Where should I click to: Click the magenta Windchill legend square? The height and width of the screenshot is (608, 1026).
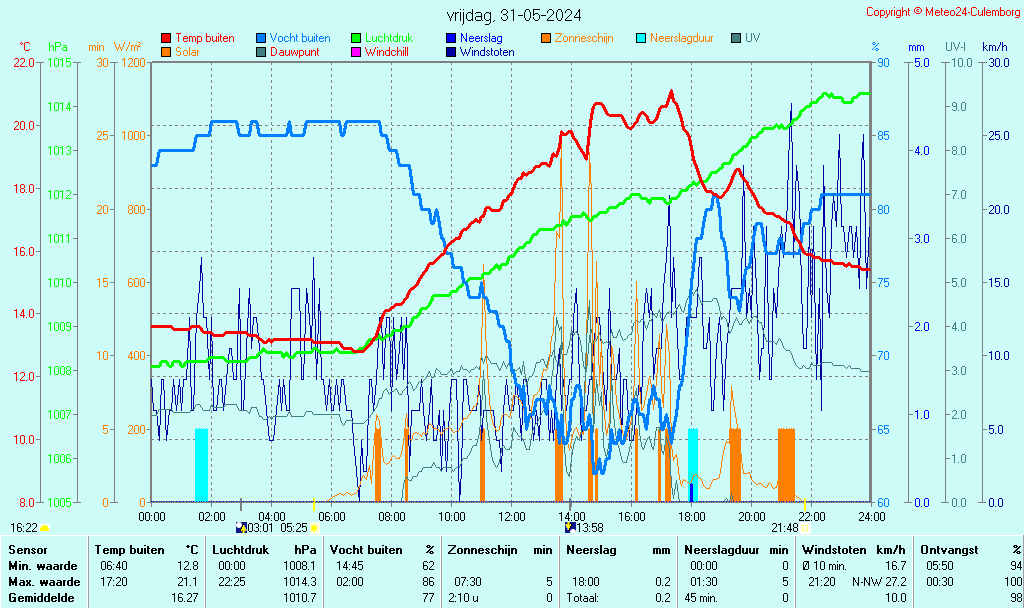click(356, 51)
